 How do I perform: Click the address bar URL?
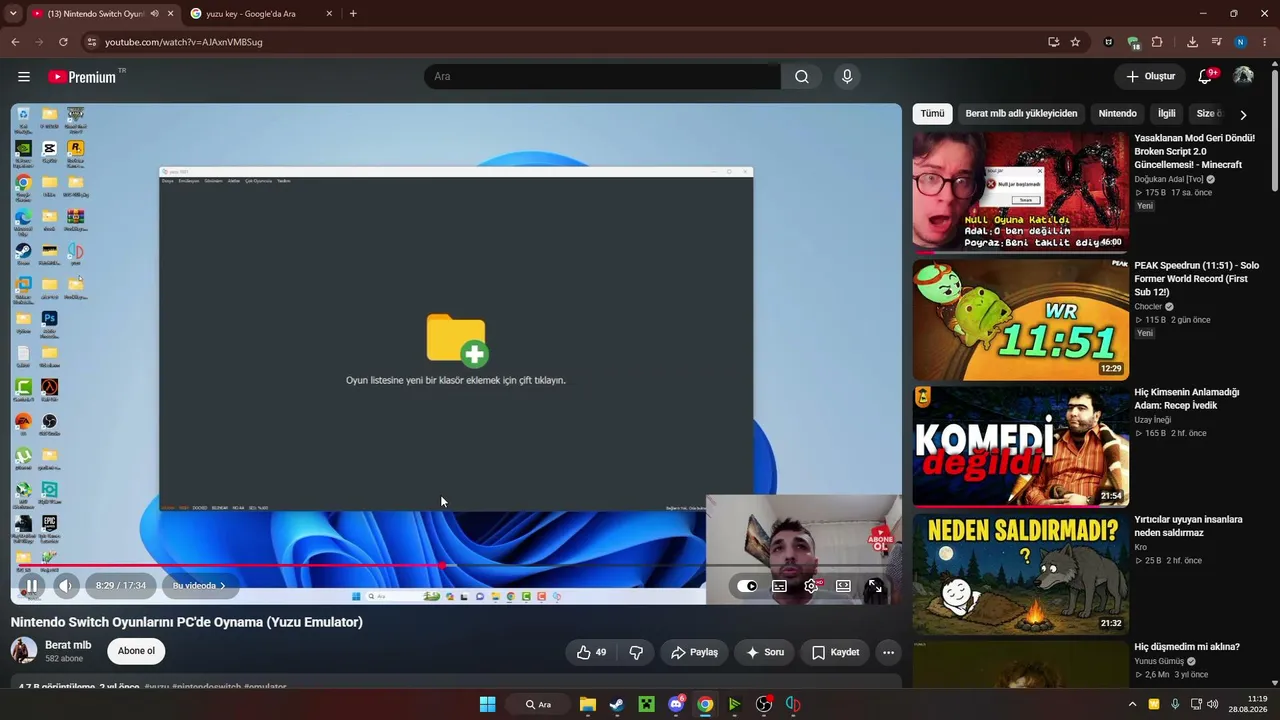pos(184,42)
